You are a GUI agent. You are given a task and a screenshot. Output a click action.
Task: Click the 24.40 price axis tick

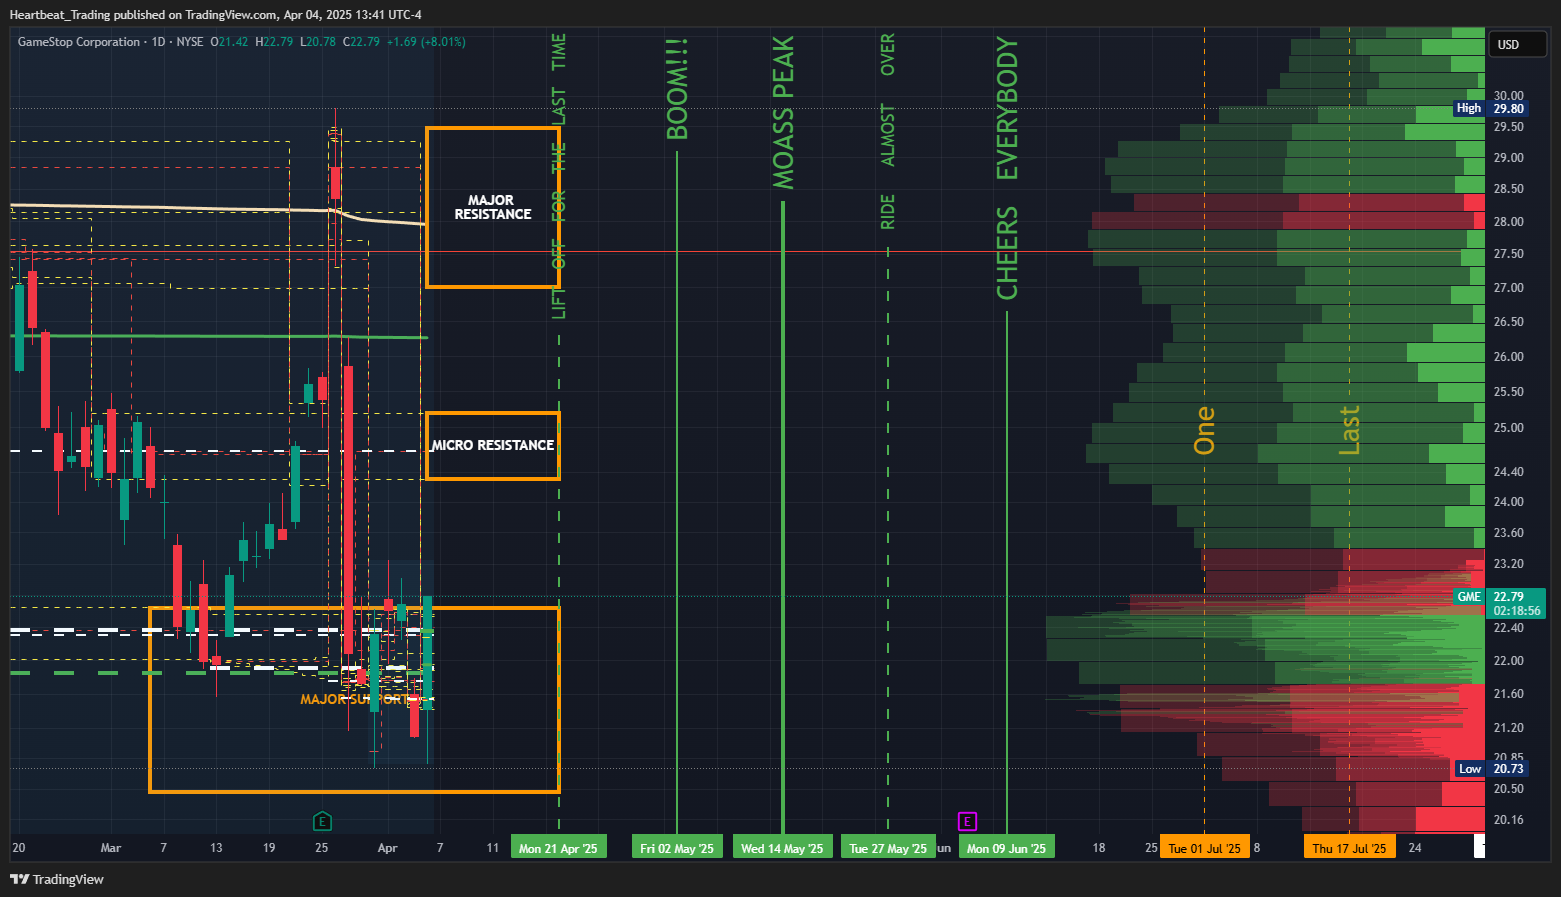coord(1508,472)
